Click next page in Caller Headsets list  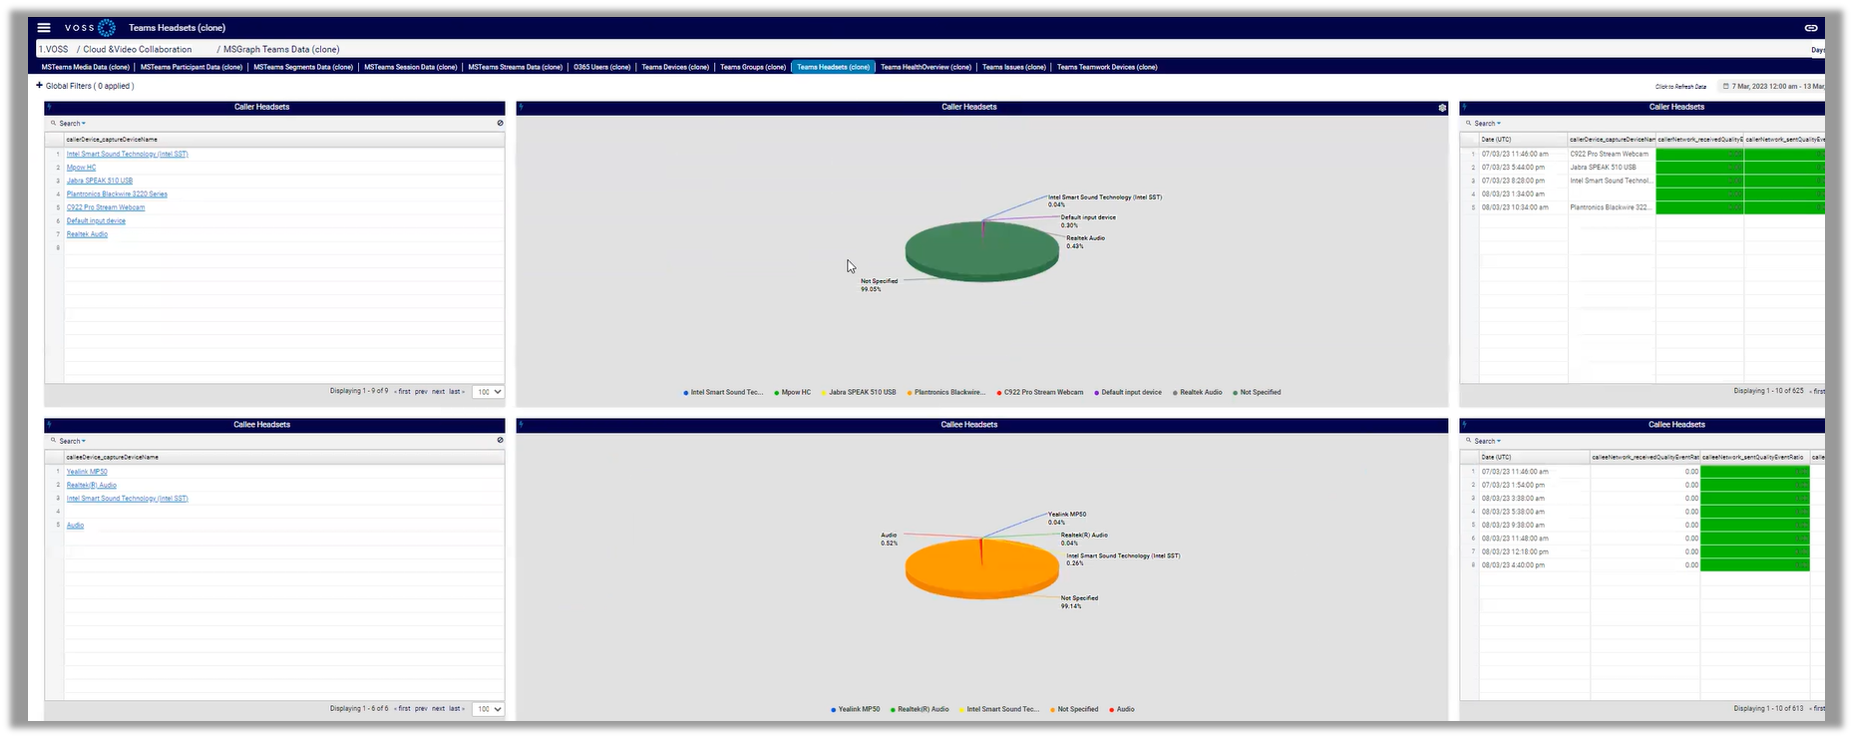click(x=438, y=391)
